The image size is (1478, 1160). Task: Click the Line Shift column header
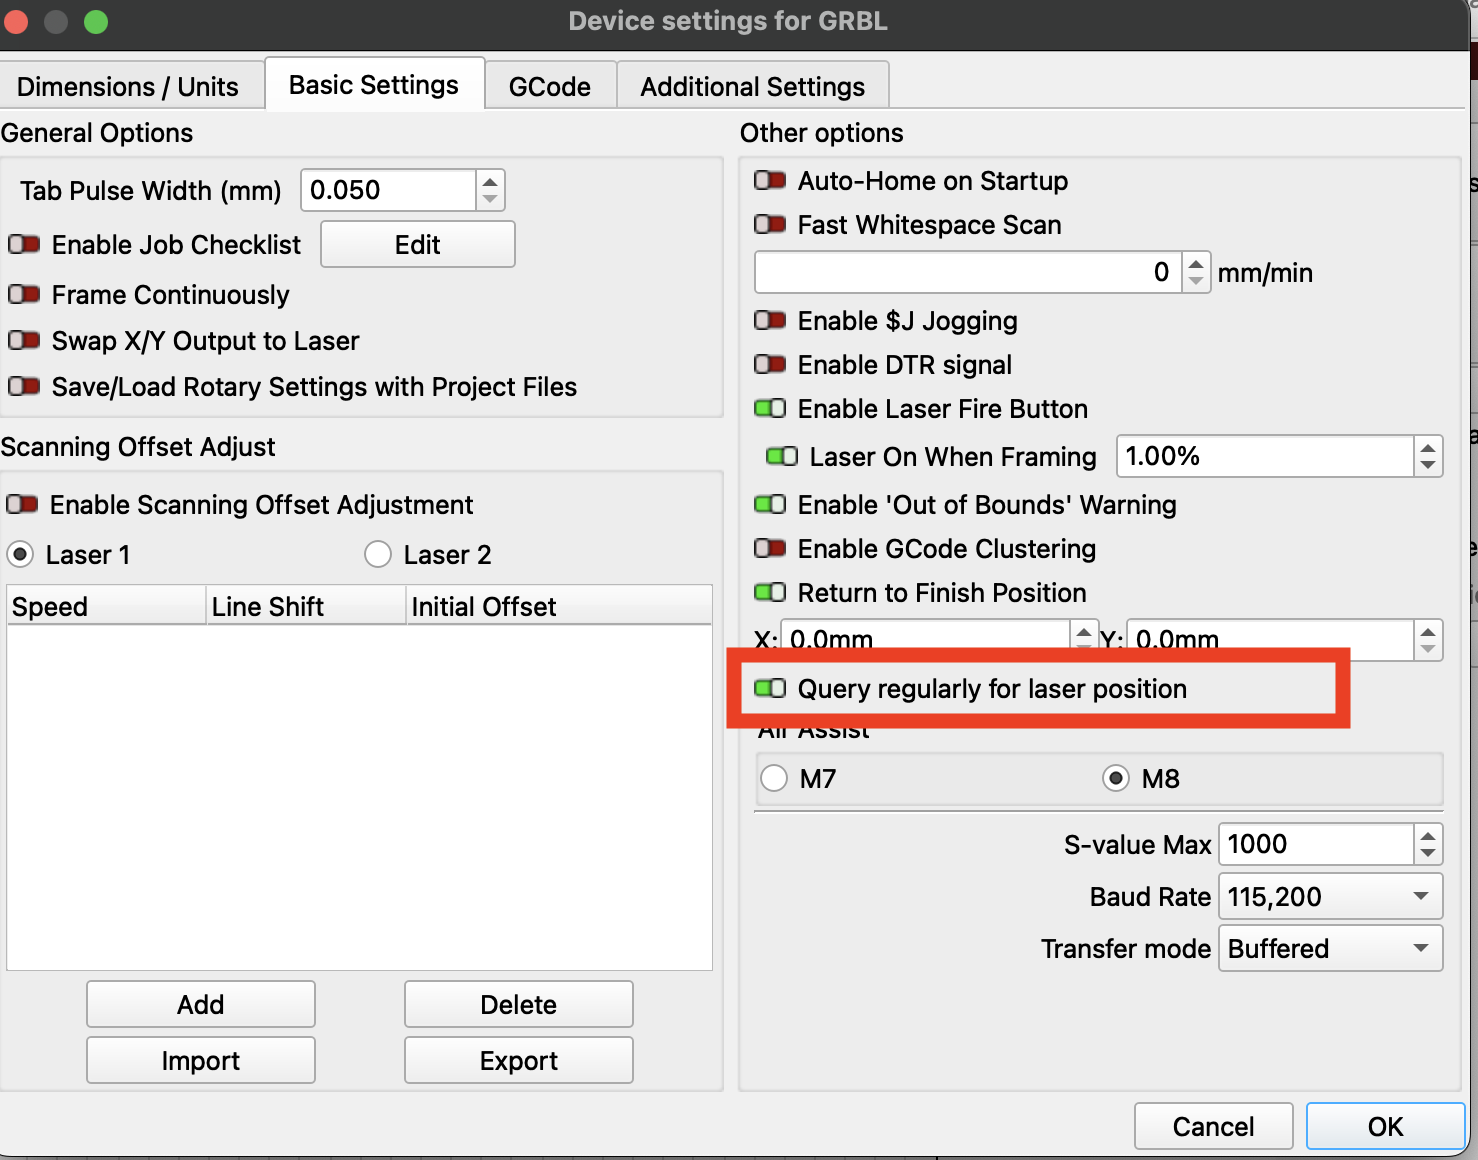(306, 606)
